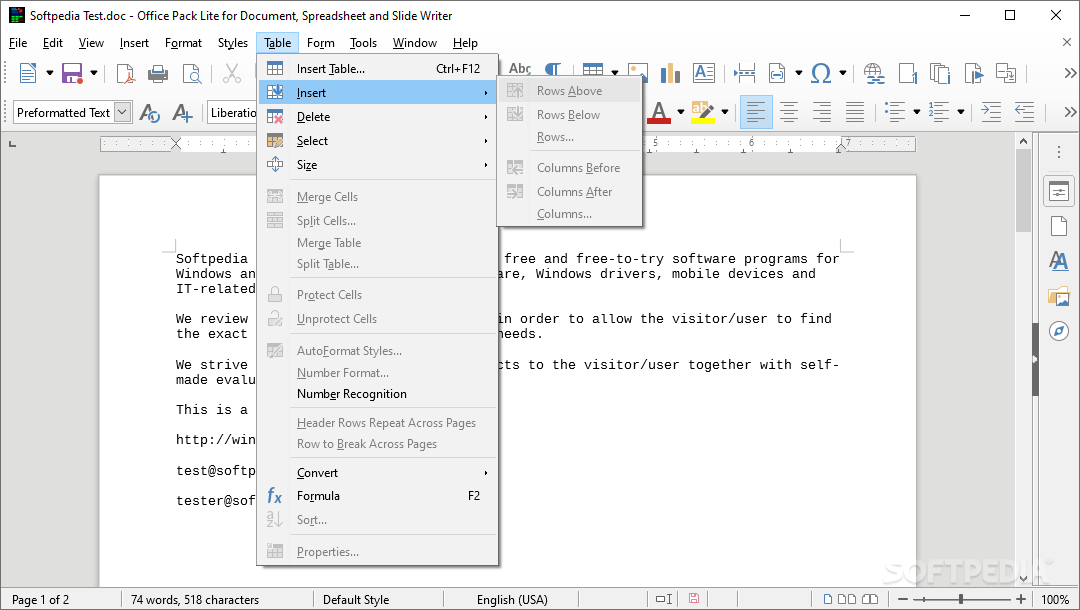
Task: Insert a footnote icon
Action: tap(908, 73)
